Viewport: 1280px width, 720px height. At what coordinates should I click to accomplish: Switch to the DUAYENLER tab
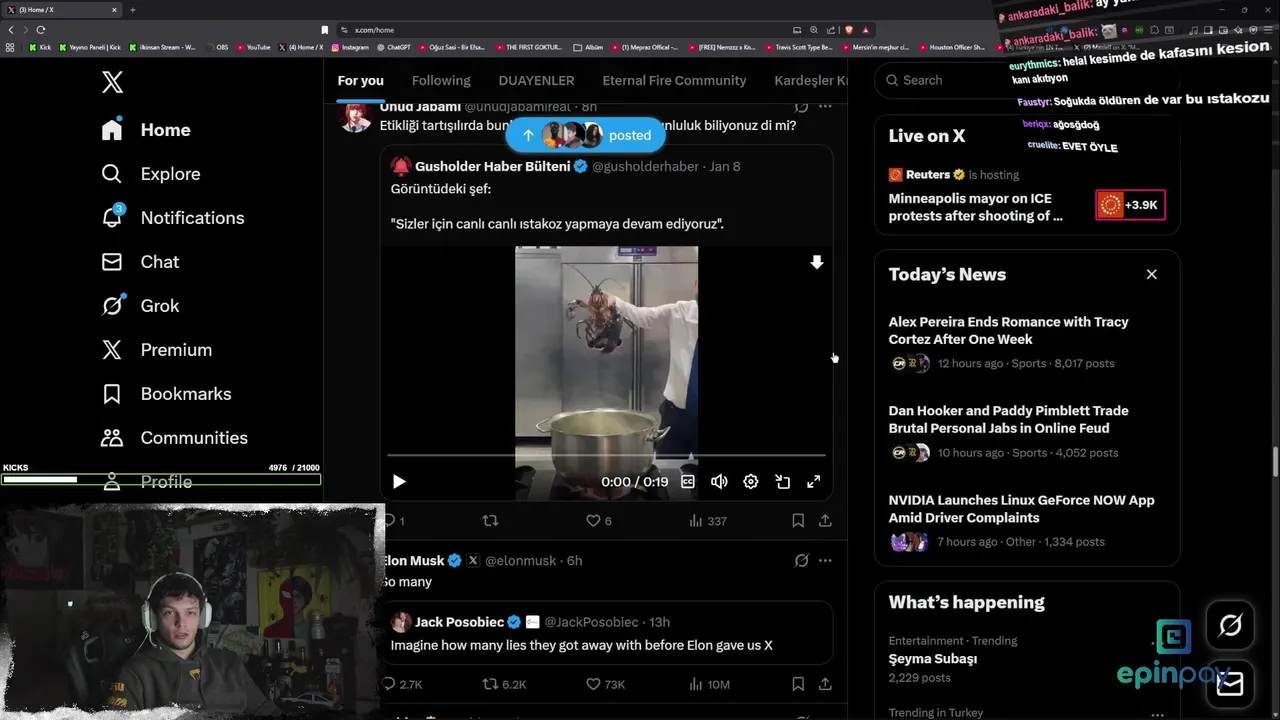(x=536, y=80)
